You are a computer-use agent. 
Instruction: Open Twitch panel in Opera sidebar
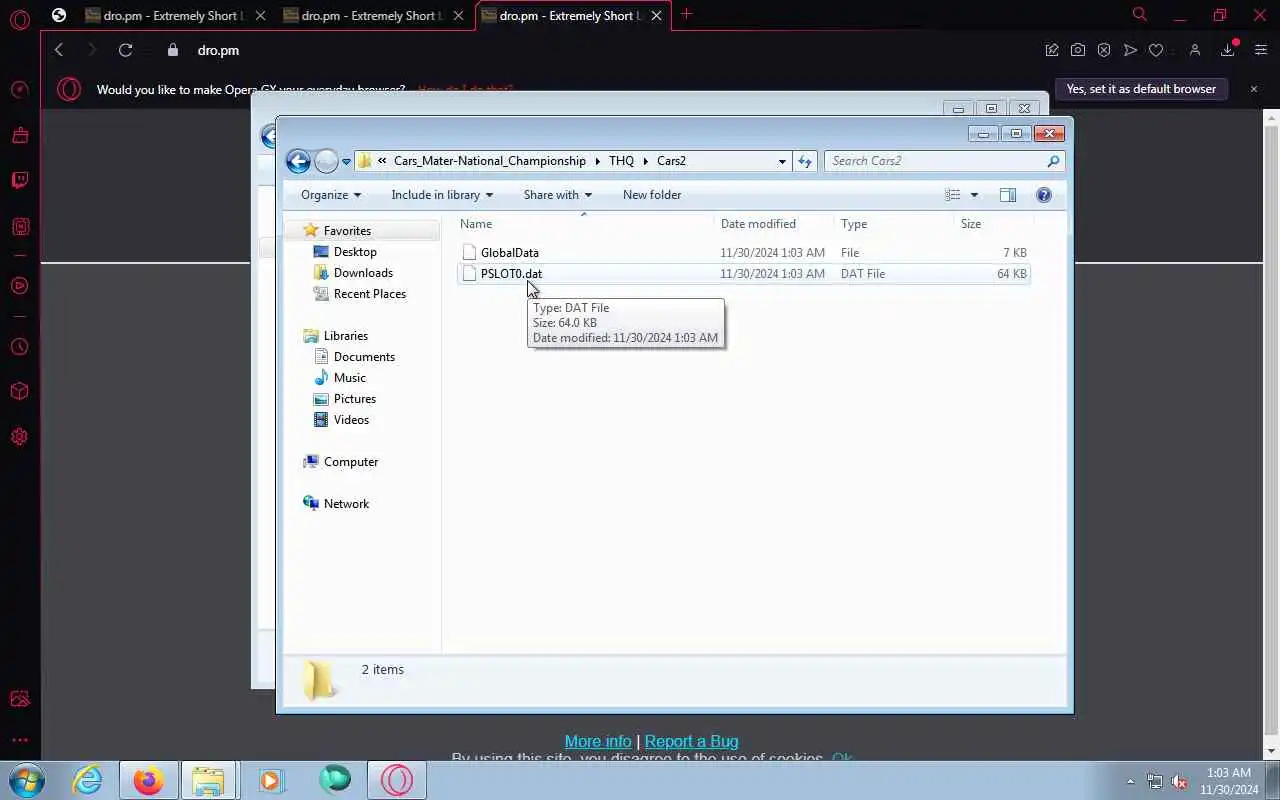coord(20,180)
